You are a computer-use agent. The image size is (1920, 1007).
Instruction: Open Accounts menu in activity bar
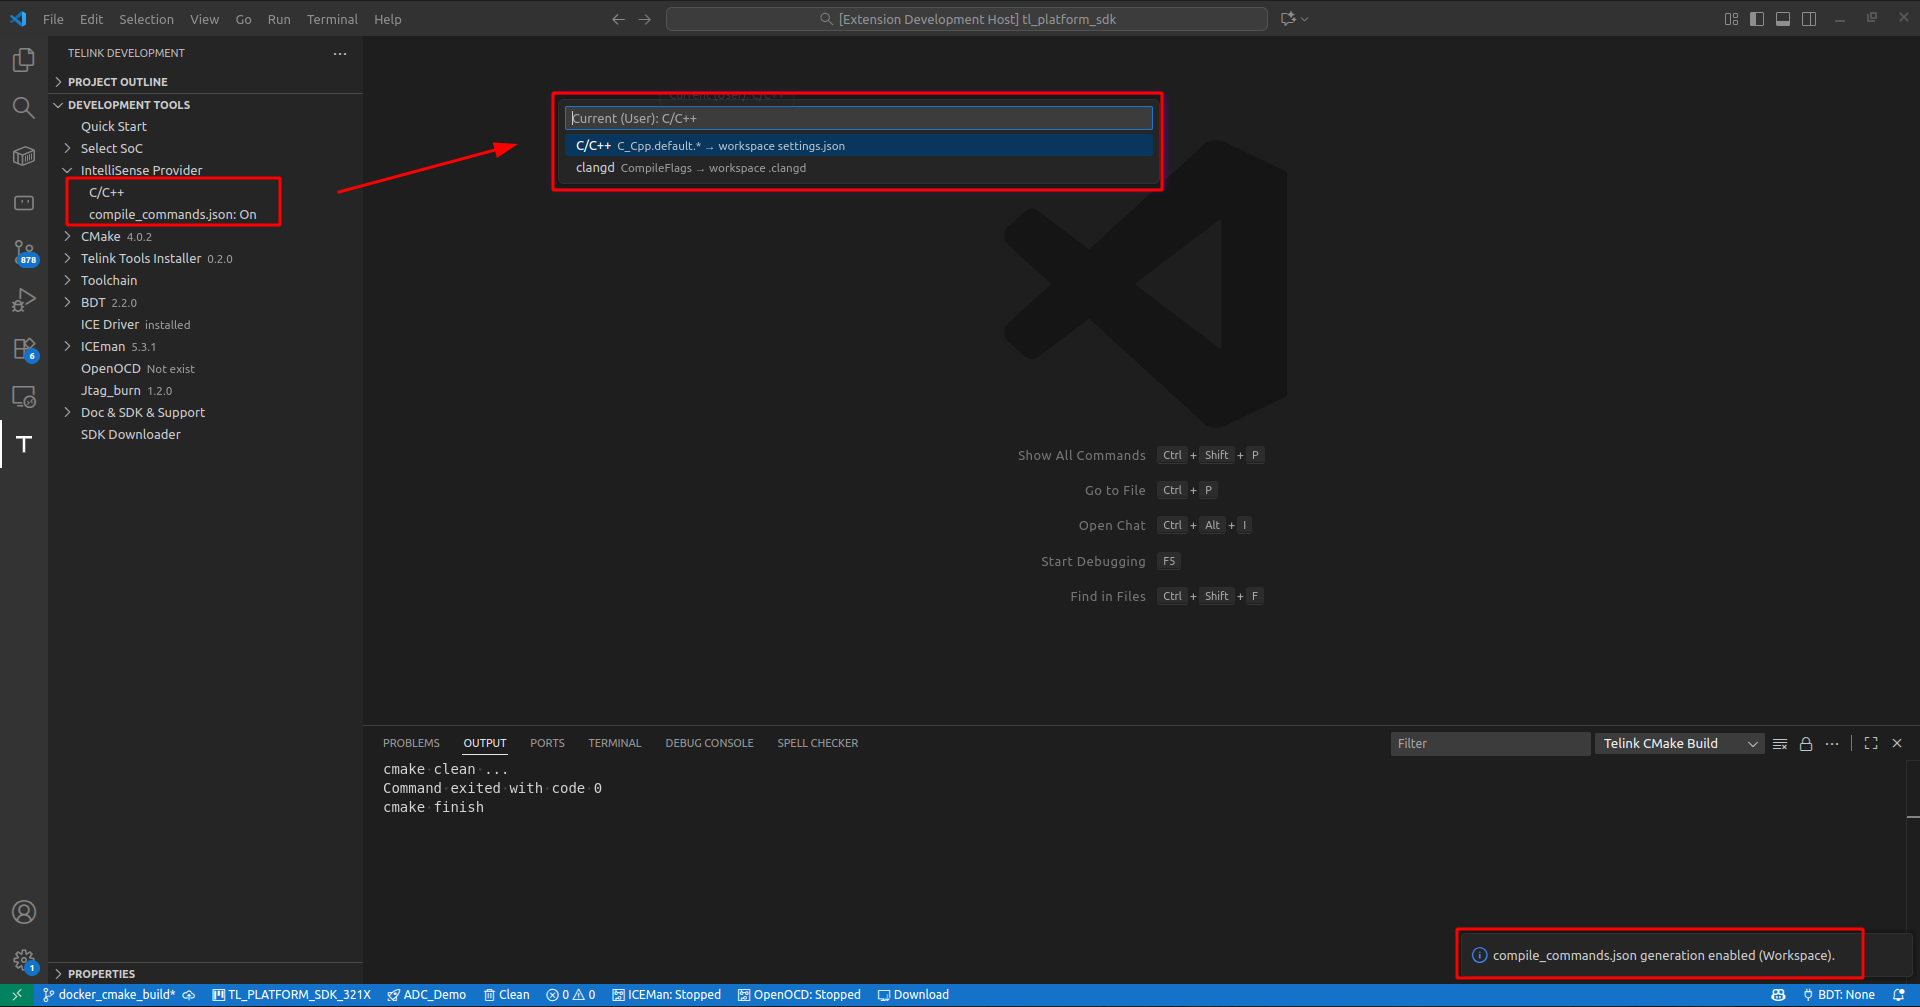coord(24,912)
